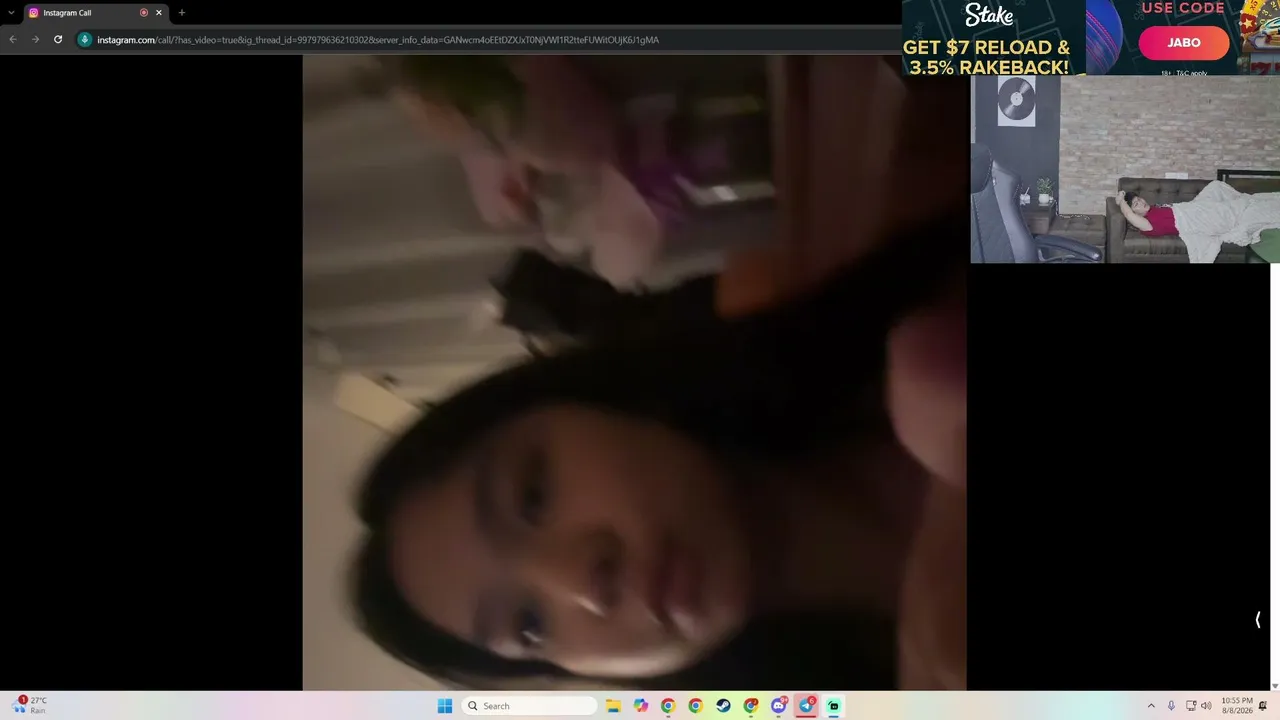This screenshot has width=1280, height=720.
Task: Click the microphone-in-use tray icon
Action: pos(1171,706)
